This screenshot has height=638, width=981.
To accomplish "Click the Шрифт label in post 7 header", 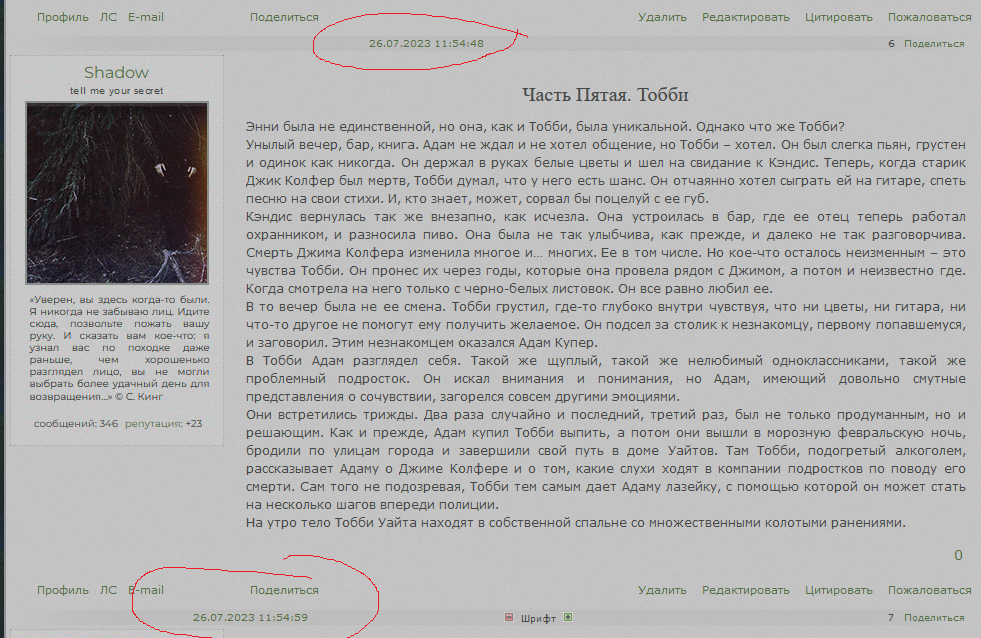I will 538,618.
